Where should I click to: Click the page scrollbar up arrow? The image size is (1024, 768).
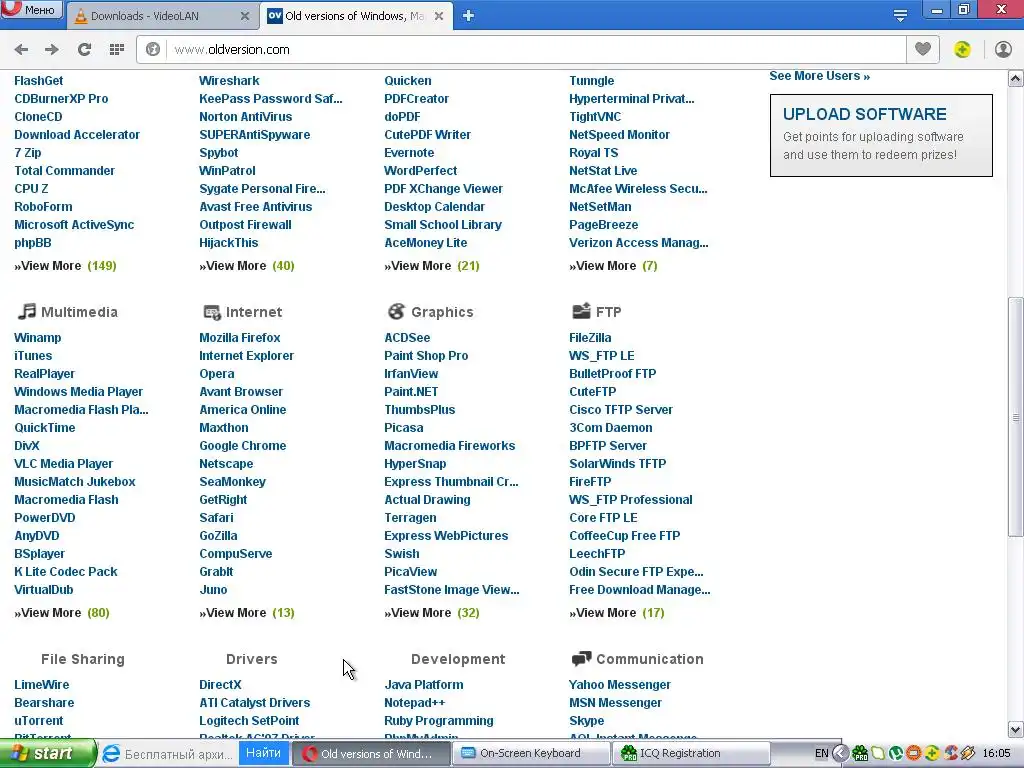[1016, 79]
